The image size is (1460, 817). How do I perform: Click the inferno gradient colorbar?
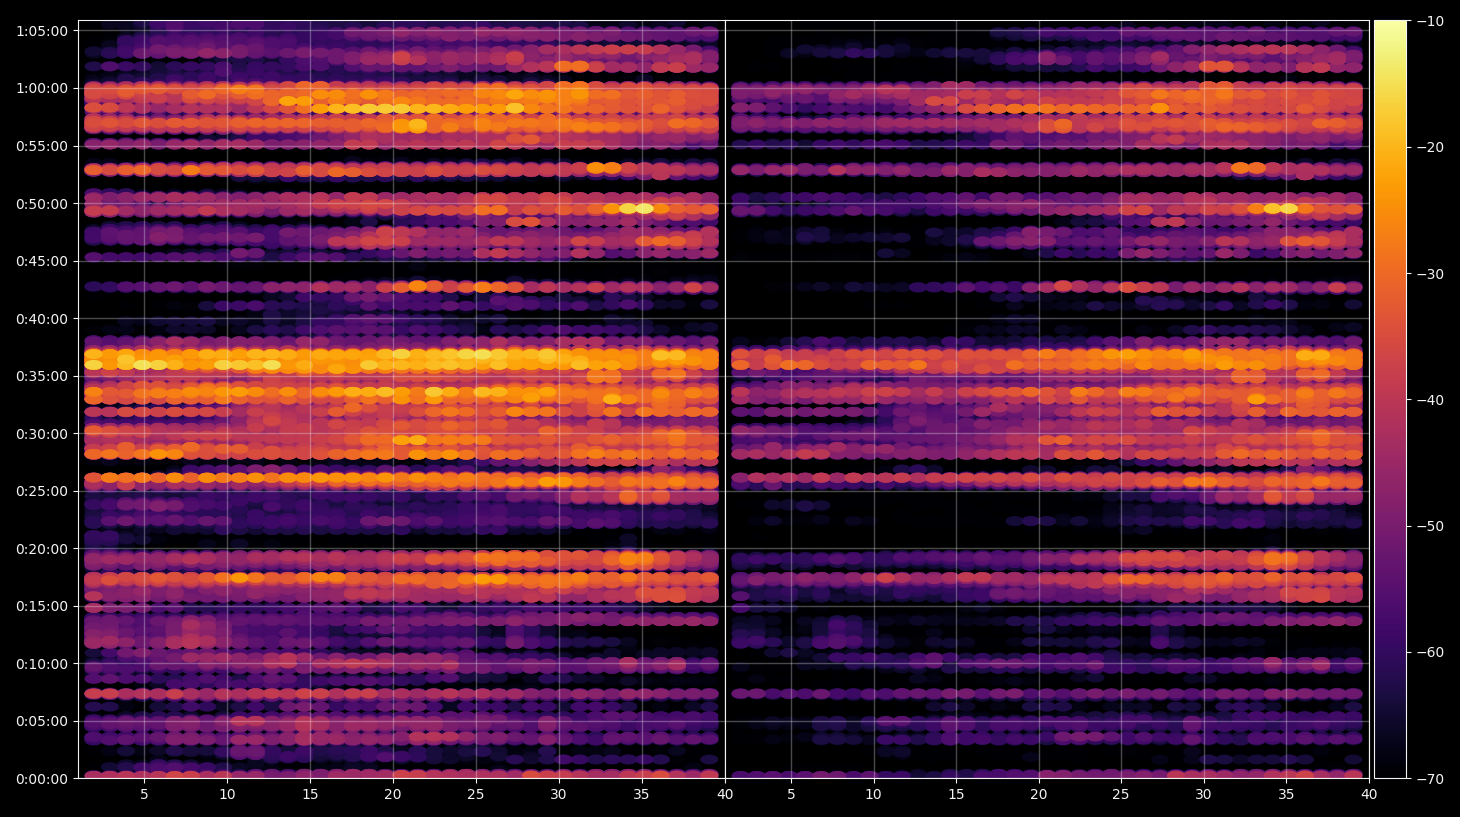(x=1390, y=399)
